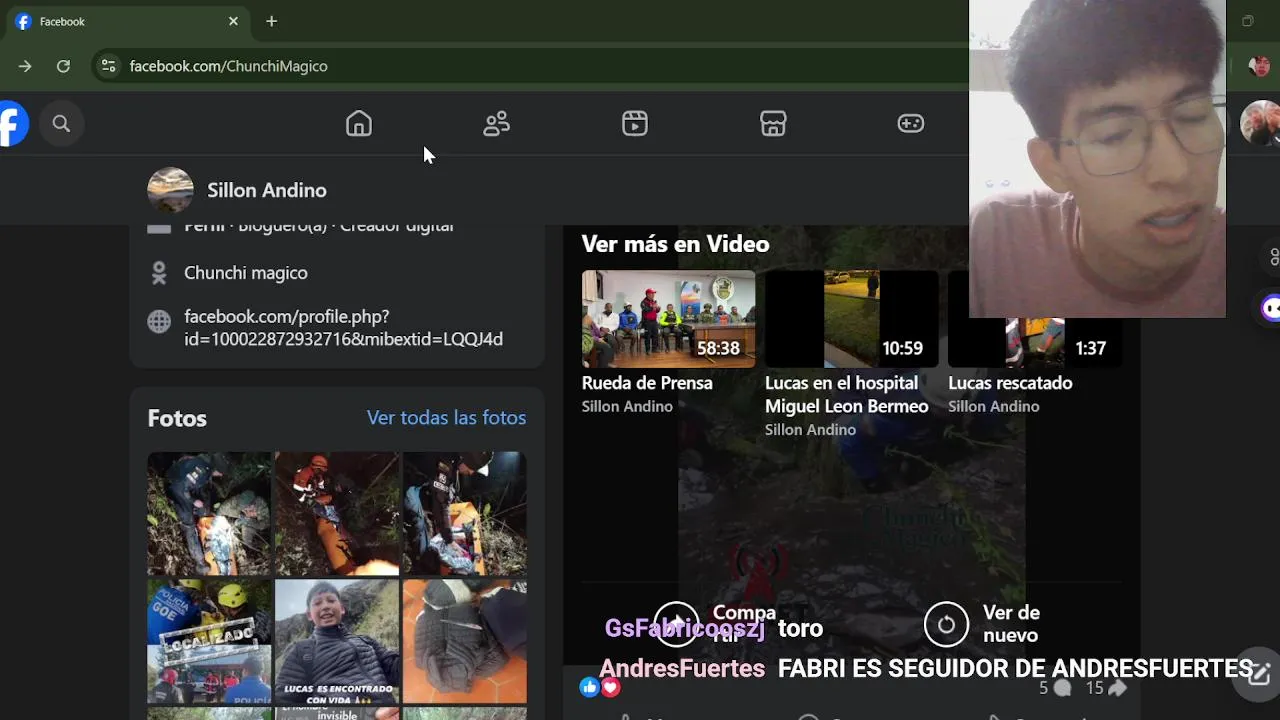Screen dimensions: 1280x720
Task: Play the 10:59 Lucas en el hospital video
Action: pos(852,319)
